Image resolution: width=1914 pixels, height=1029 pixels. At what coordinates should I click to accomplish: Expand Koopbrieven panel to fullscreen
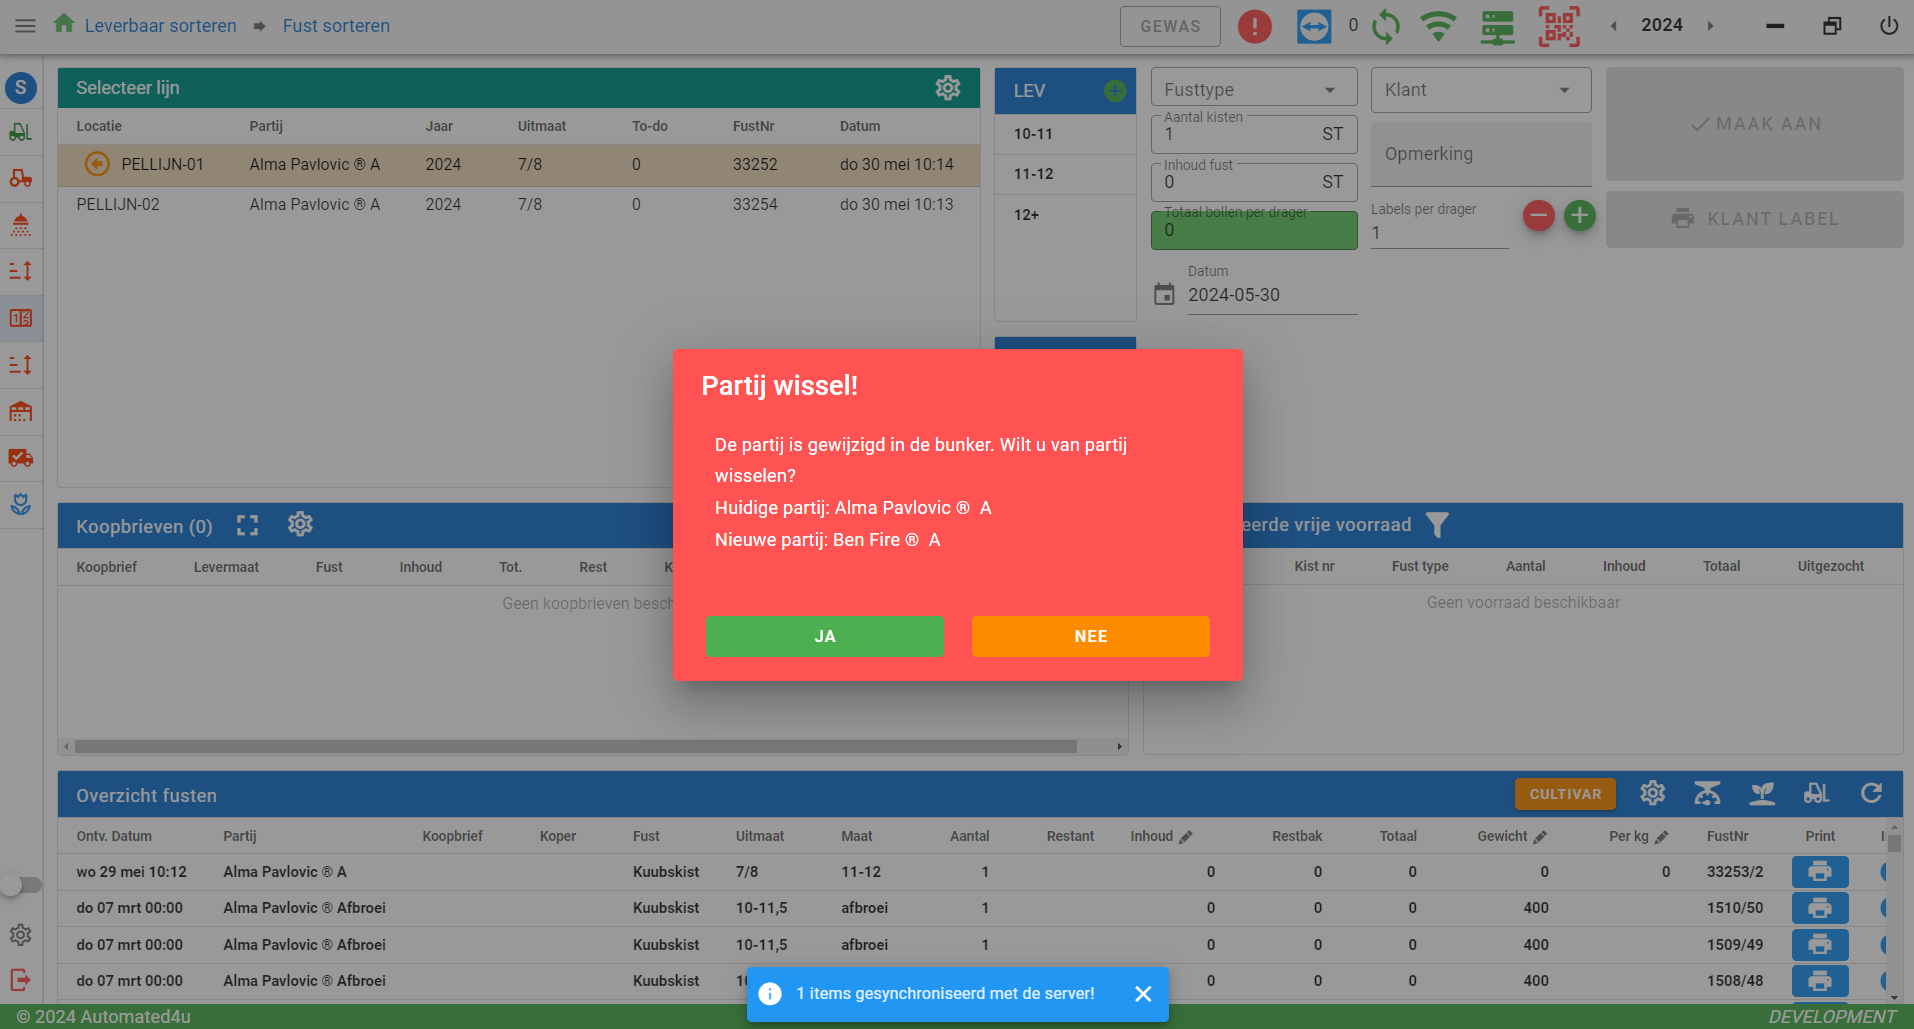click(247, 526)
